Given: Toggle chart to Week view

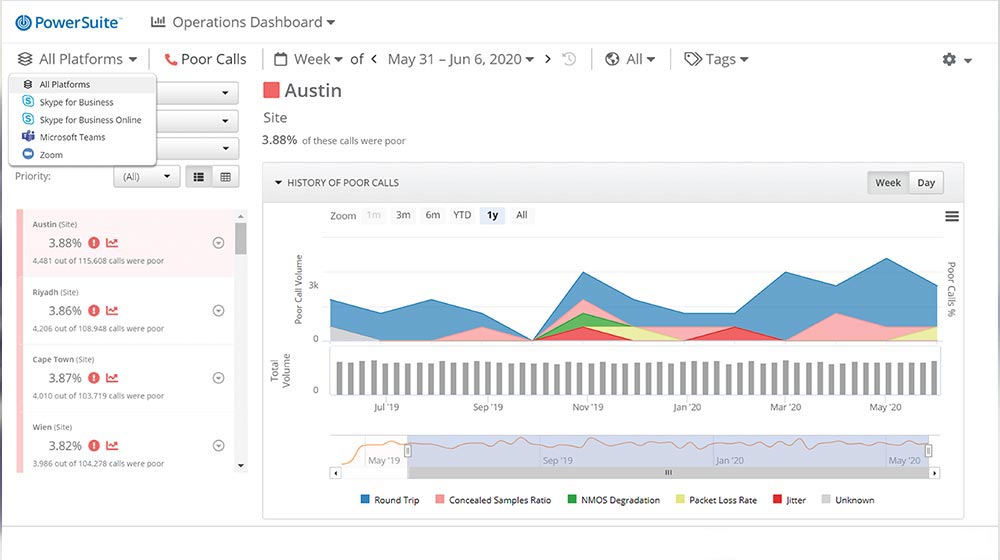Looking at the screenshot, I should 888,183.
